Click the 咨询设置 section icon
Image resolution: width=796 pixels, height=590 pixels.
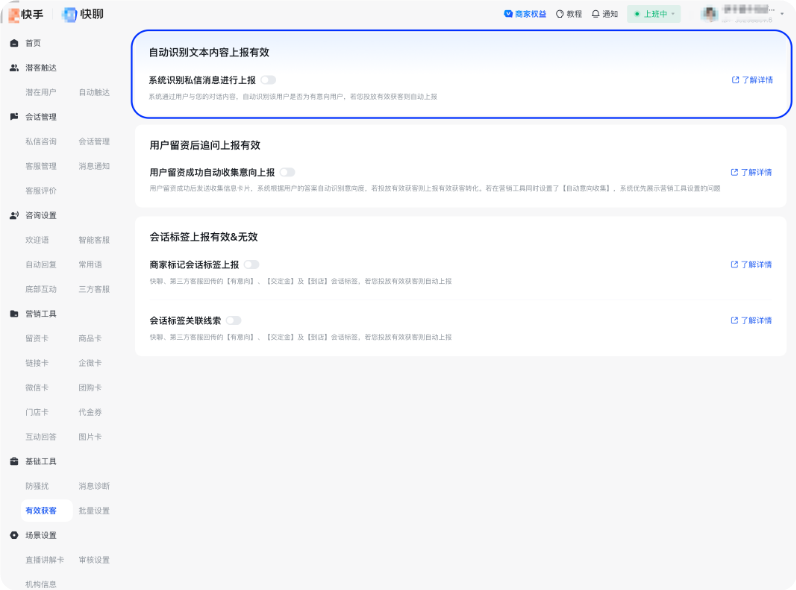coord(14,216)
